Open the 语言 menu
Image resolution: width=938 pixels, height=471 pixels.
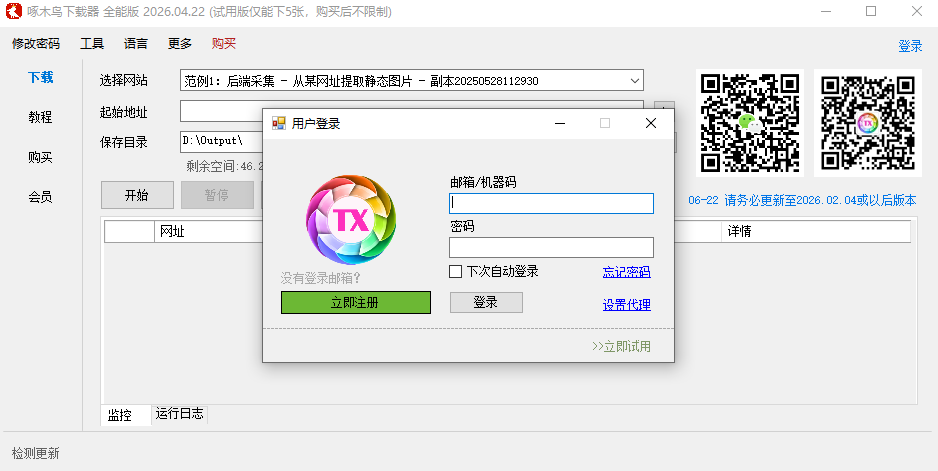(136, 44)
